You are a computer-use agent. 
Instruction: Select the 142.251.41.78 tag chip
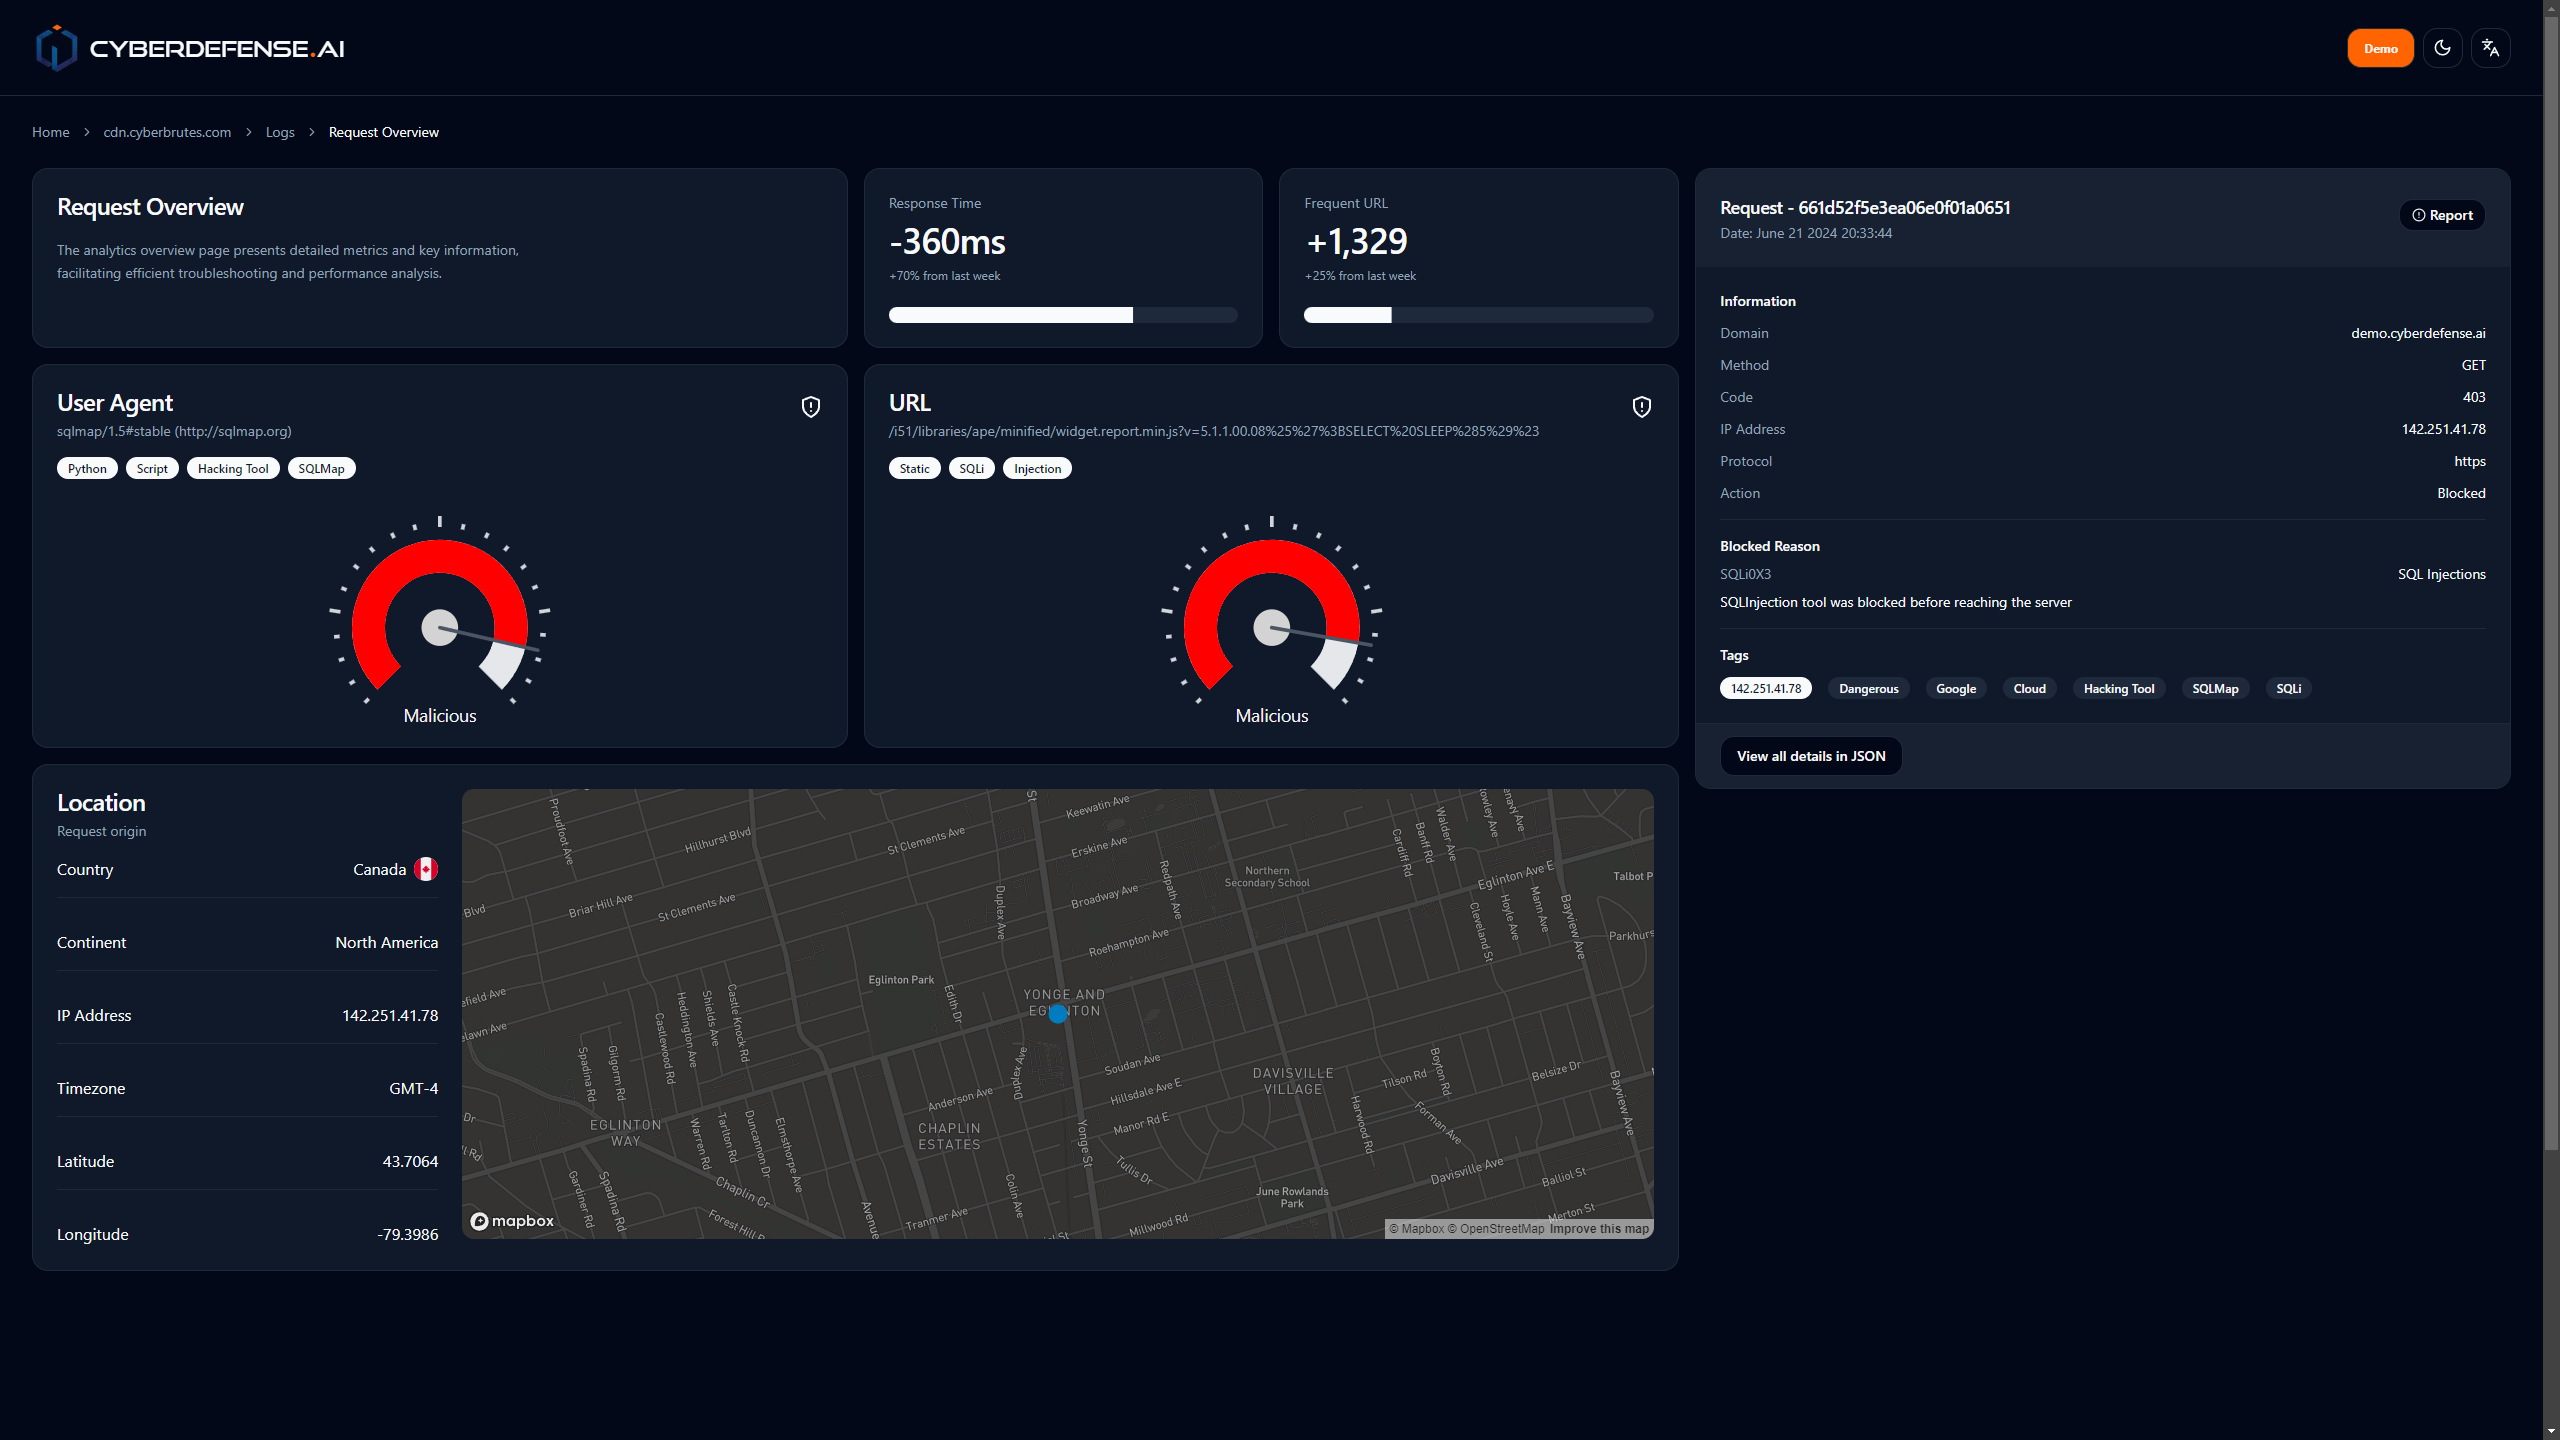[x=1765, y=688]
